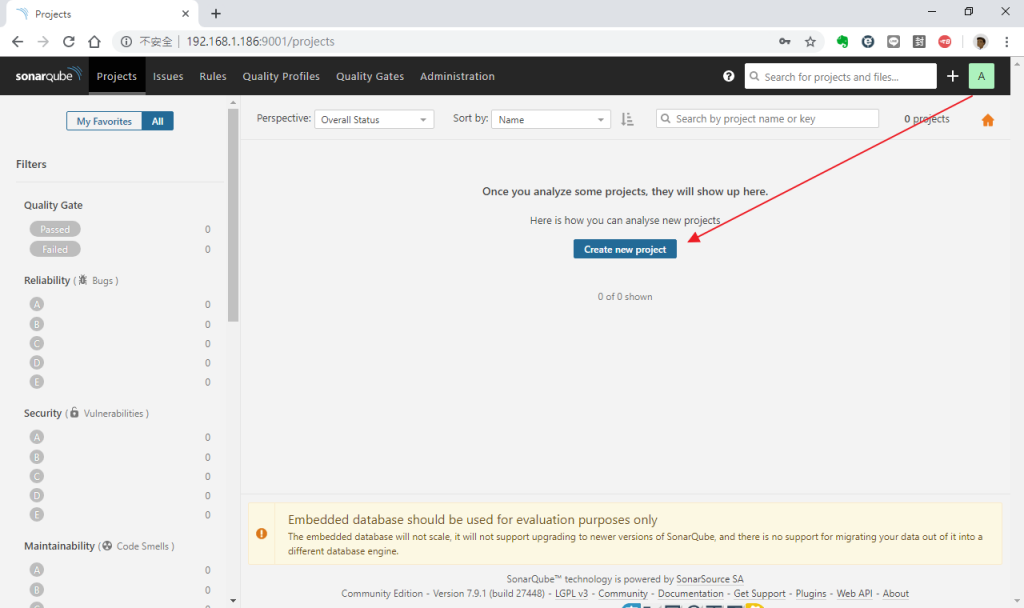The image size is (1024, 608).
Task: Toggle the sort order icon
Action: pos(627,120)
